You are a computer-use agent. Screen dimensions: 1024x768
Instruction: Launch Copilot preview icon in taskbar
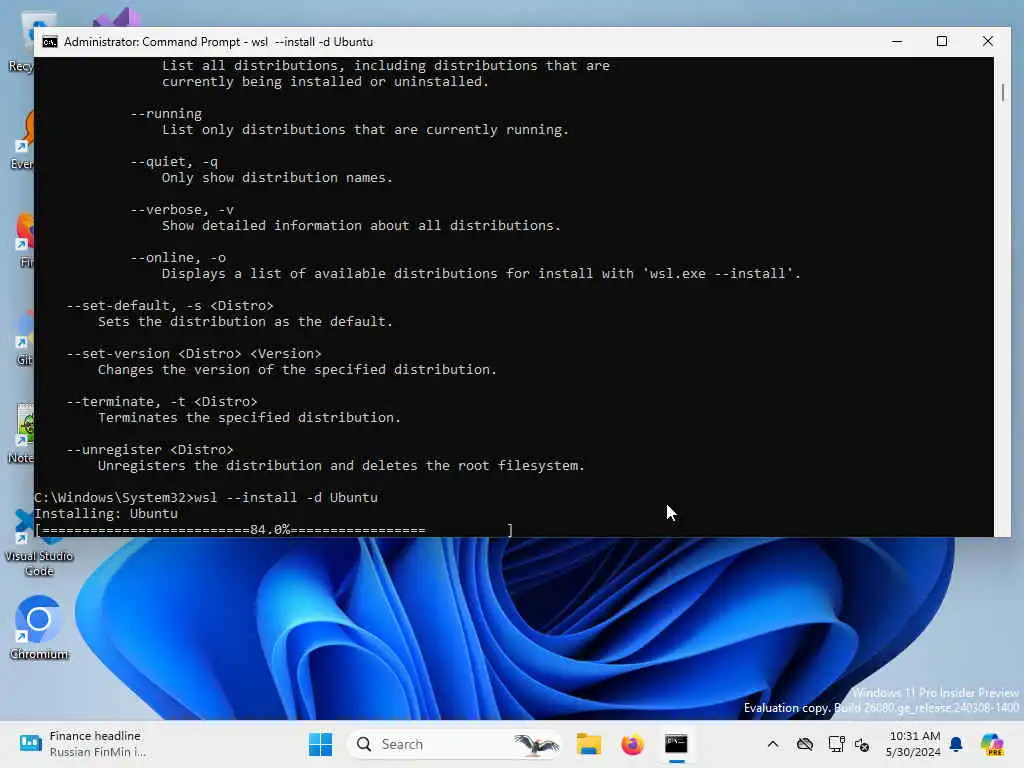tap(991, 744)
